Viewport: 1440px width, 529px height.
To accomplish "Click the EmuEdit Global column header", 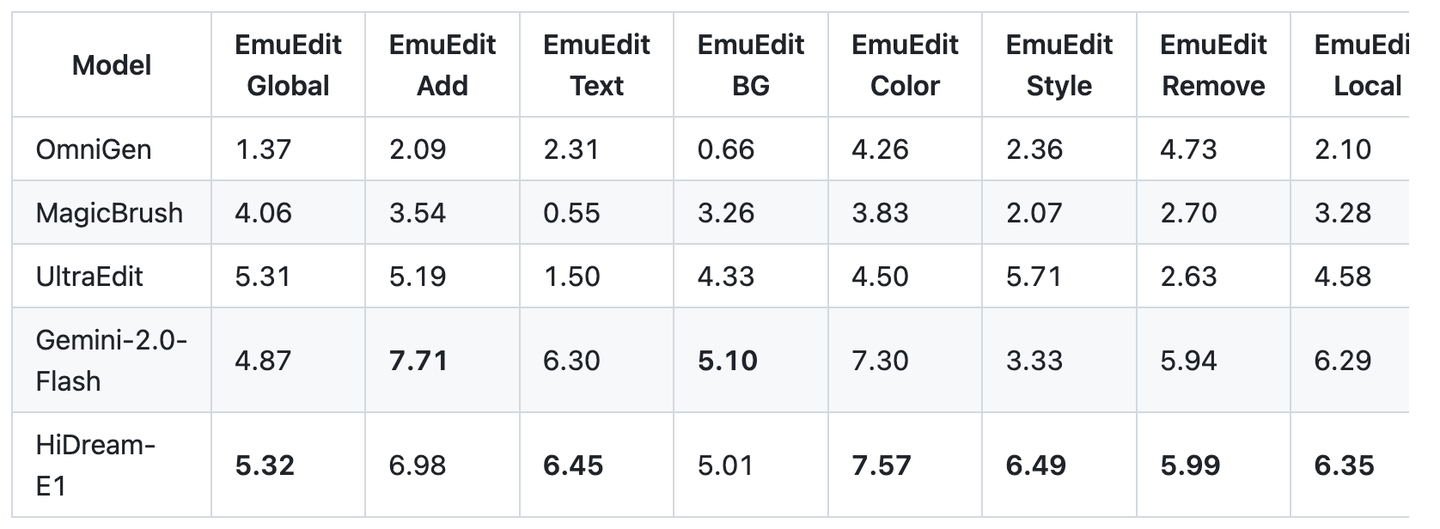I will pos(288,66).
